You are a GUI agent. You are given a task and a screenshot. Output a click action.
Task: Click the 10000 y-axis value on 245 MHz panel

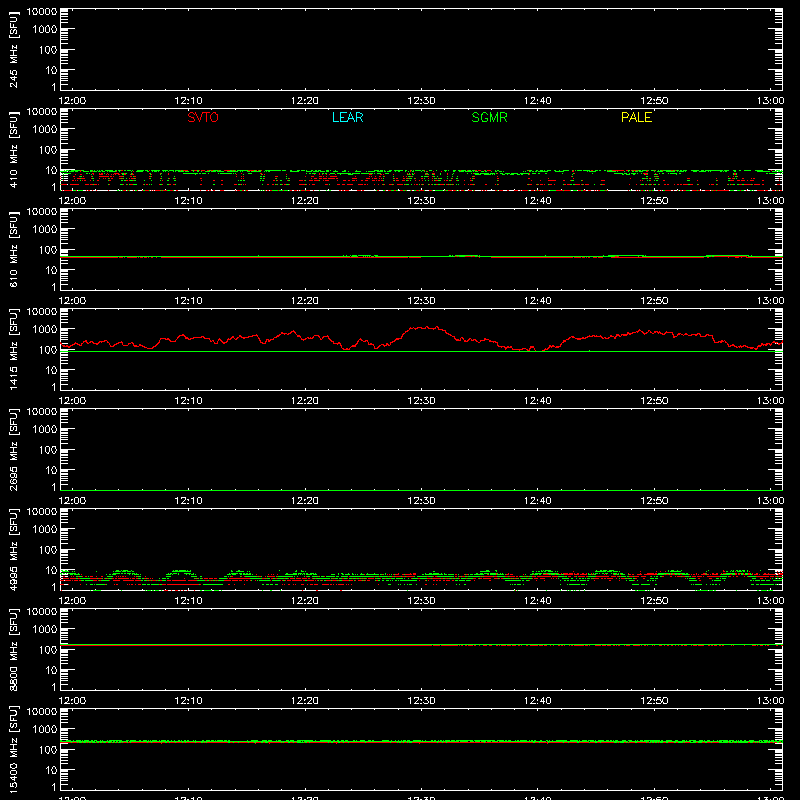pos(42,12)
